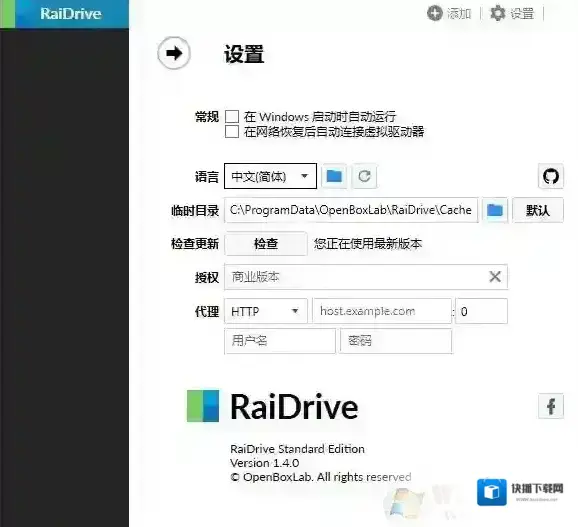This screenshot has width=578, height=527.
Task: Click the 检查 update button
Action: pyautogui.click(x=266, y=244)
